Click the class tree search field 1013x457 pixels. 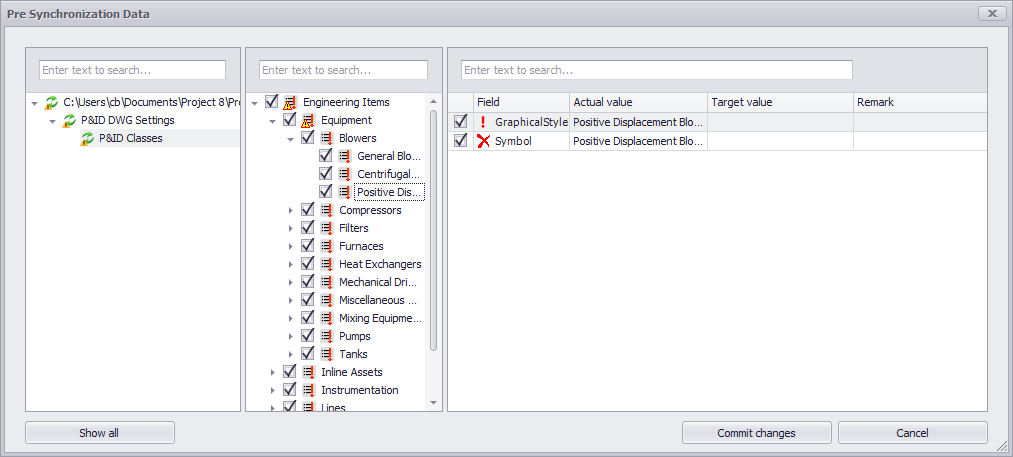pos(343,70)
